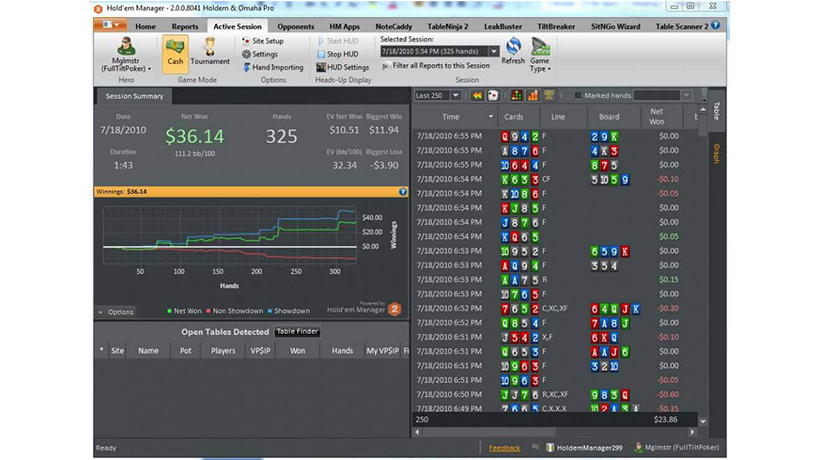Image resolution: width=820 pixels, height=460 pixels.
Task: Click the replay hands rewind icon
Action: point(476,95)
